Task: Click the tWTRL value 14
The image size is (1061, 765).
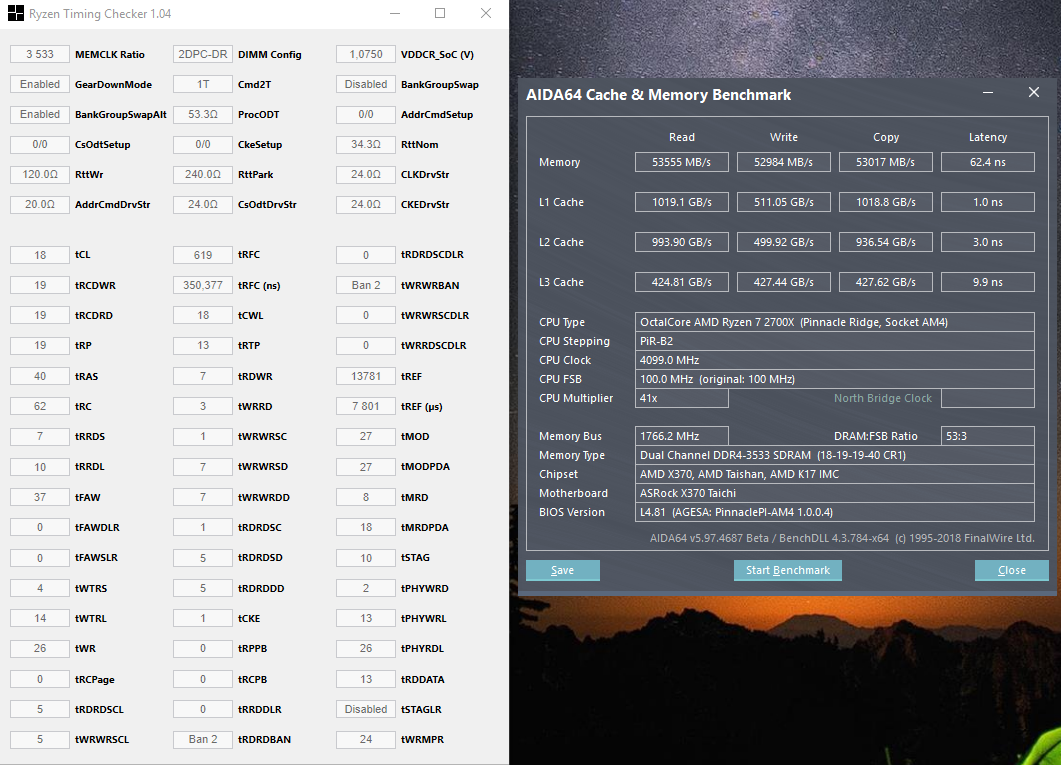Action: (x=40, y=618)
